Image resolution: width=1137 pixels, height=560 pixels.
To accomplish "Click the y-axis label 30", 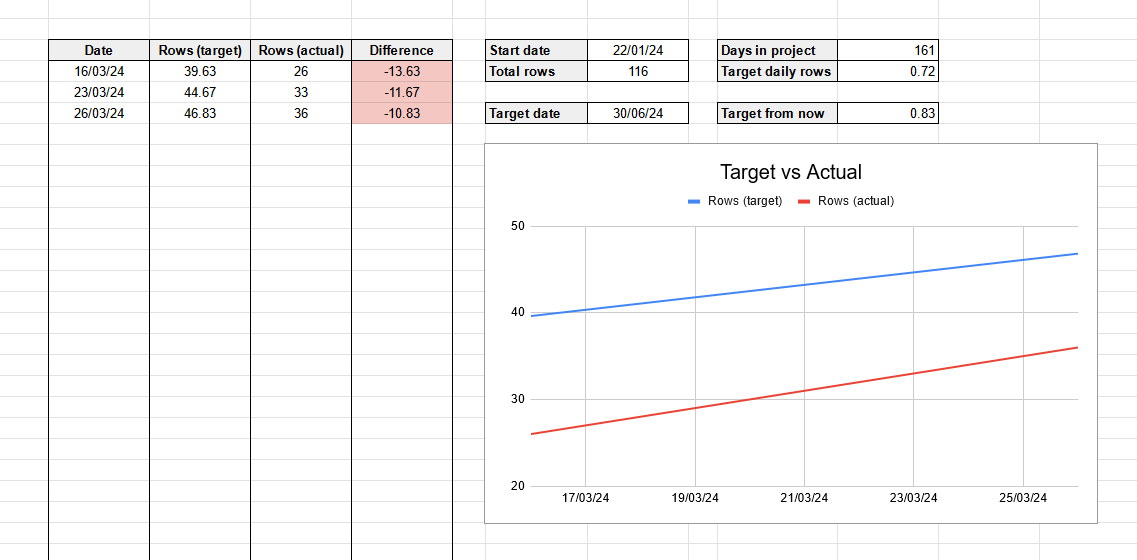I will [x=516, y=400].
